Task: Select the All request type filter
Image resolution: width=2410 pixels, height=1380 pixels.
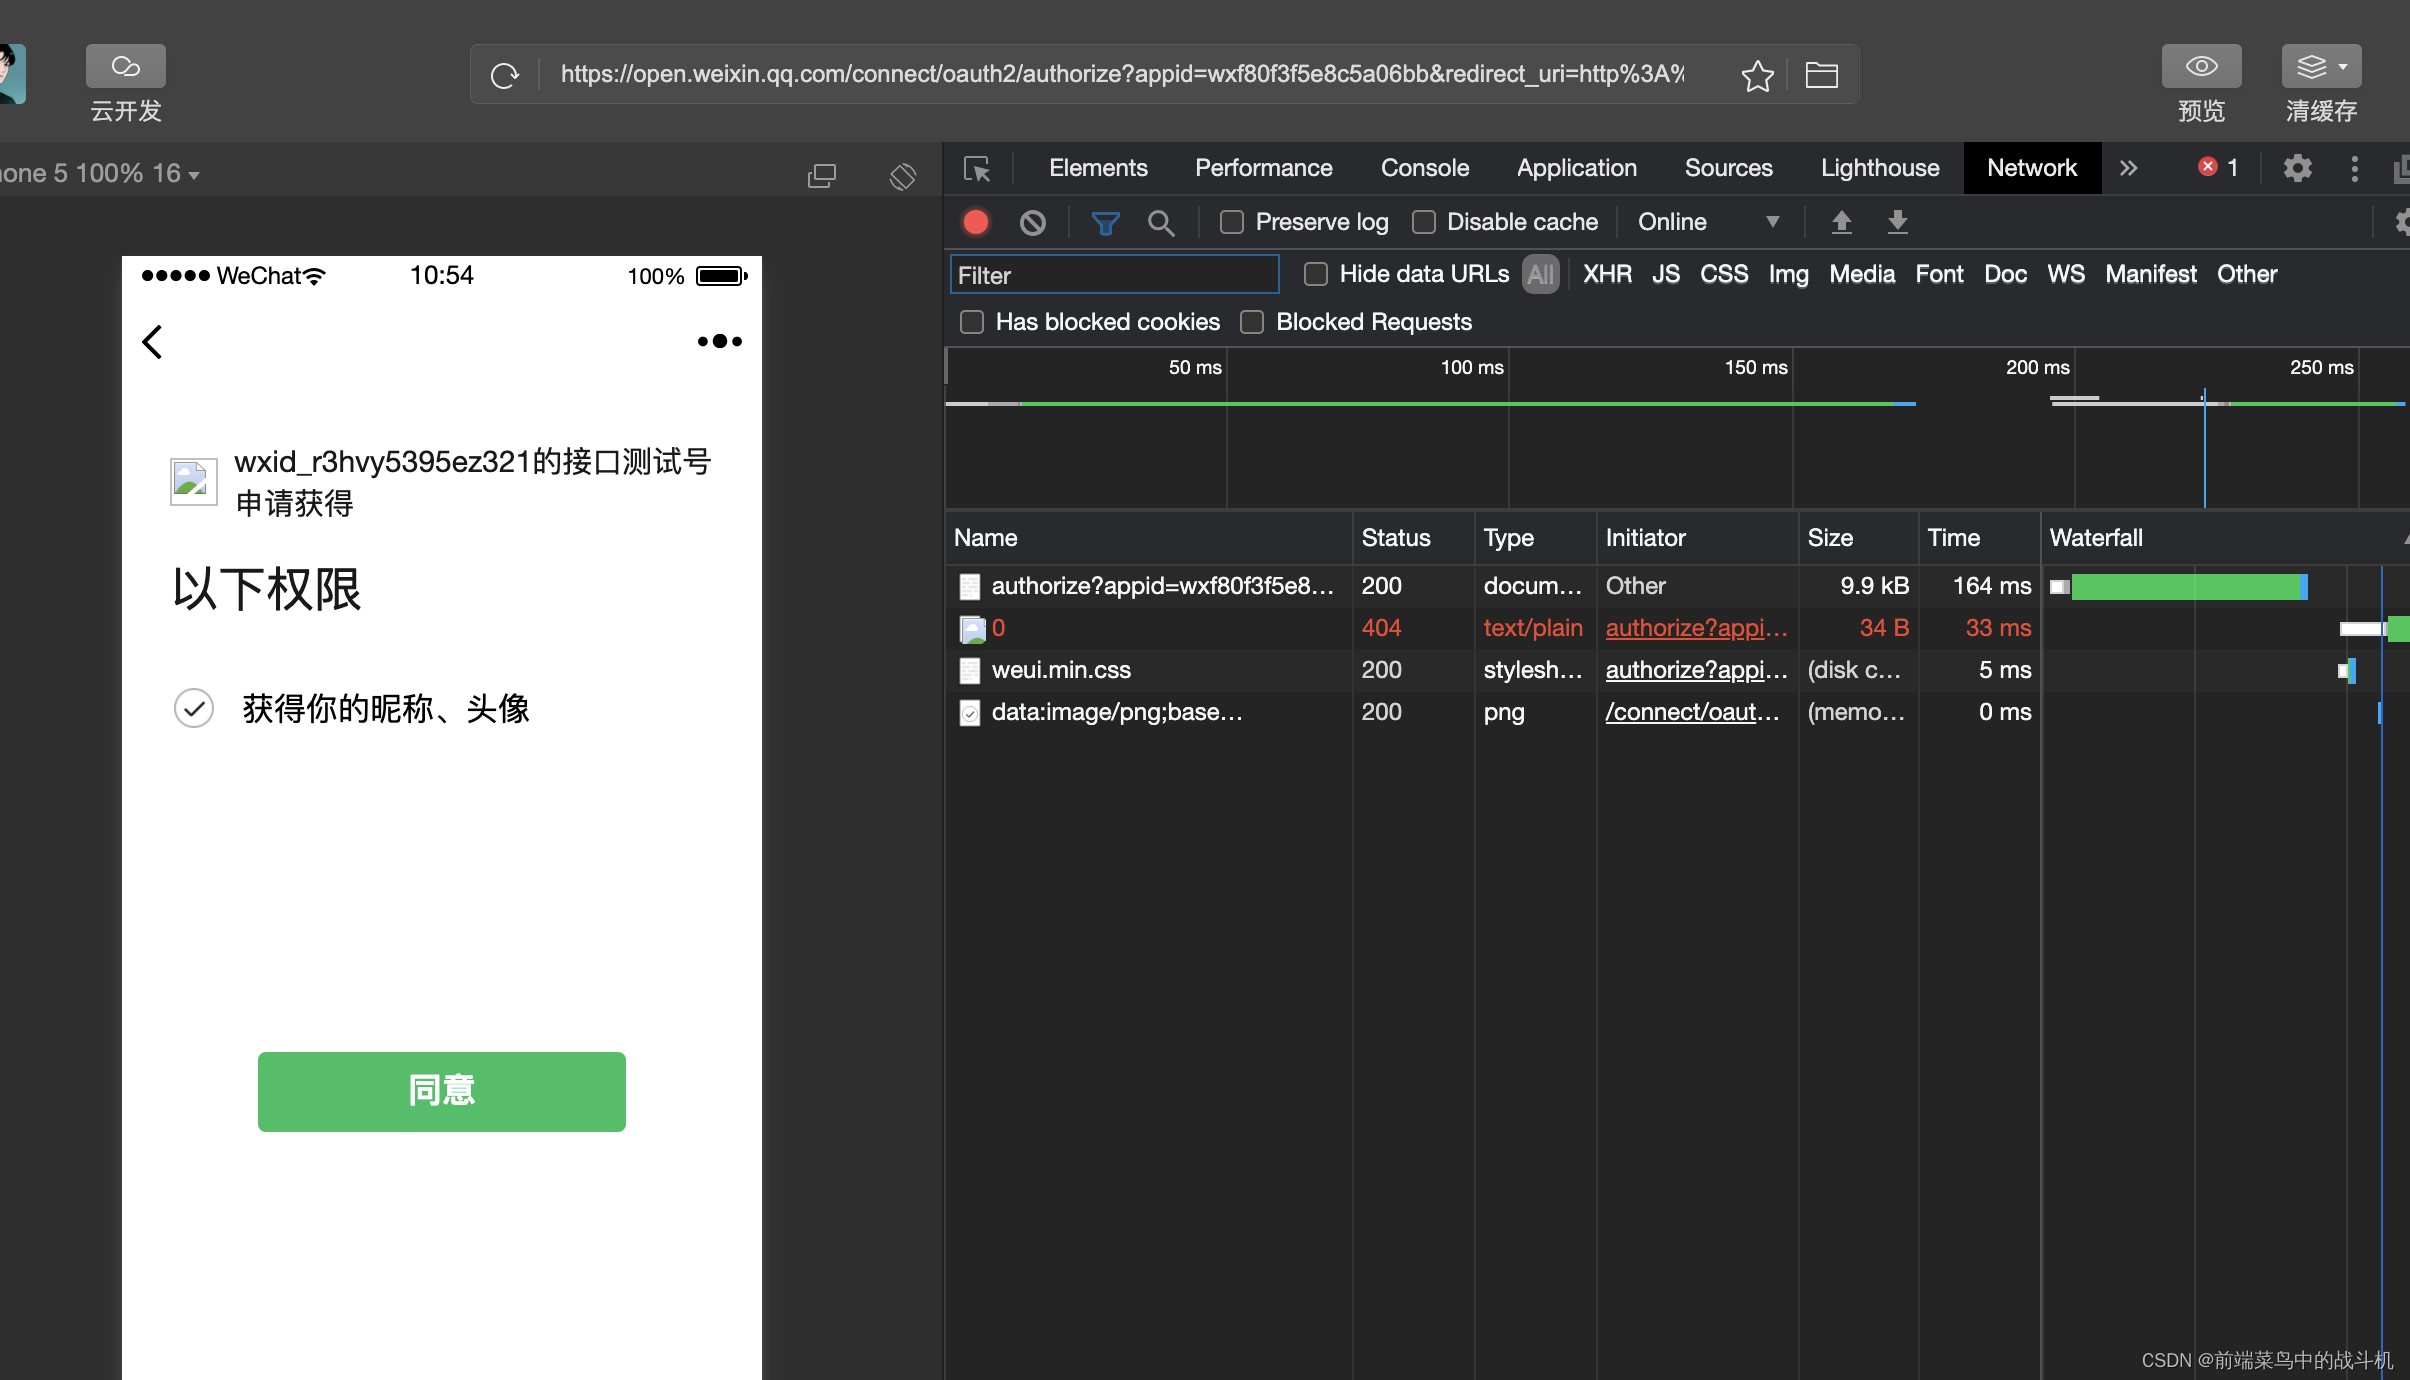Action: pos(1541,274)
